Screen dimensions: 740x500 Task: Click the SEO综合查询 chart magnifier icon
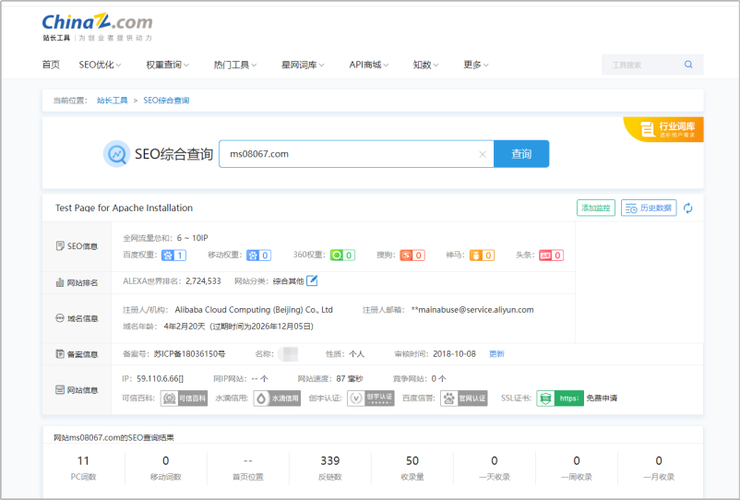click(117, 154)
